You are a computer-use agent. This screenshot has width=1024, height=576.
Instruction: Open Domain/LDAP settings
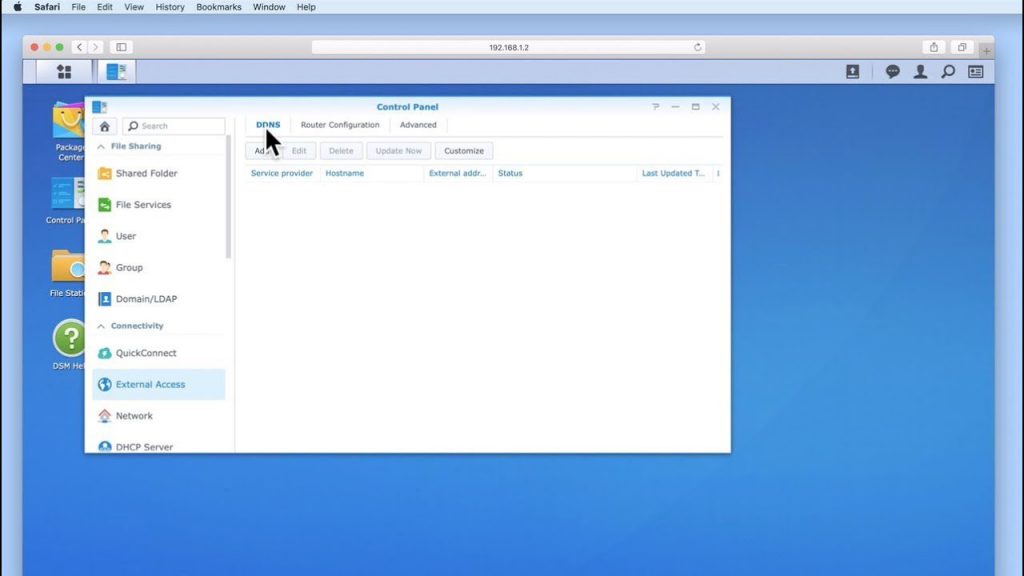[x=159, y=298]
